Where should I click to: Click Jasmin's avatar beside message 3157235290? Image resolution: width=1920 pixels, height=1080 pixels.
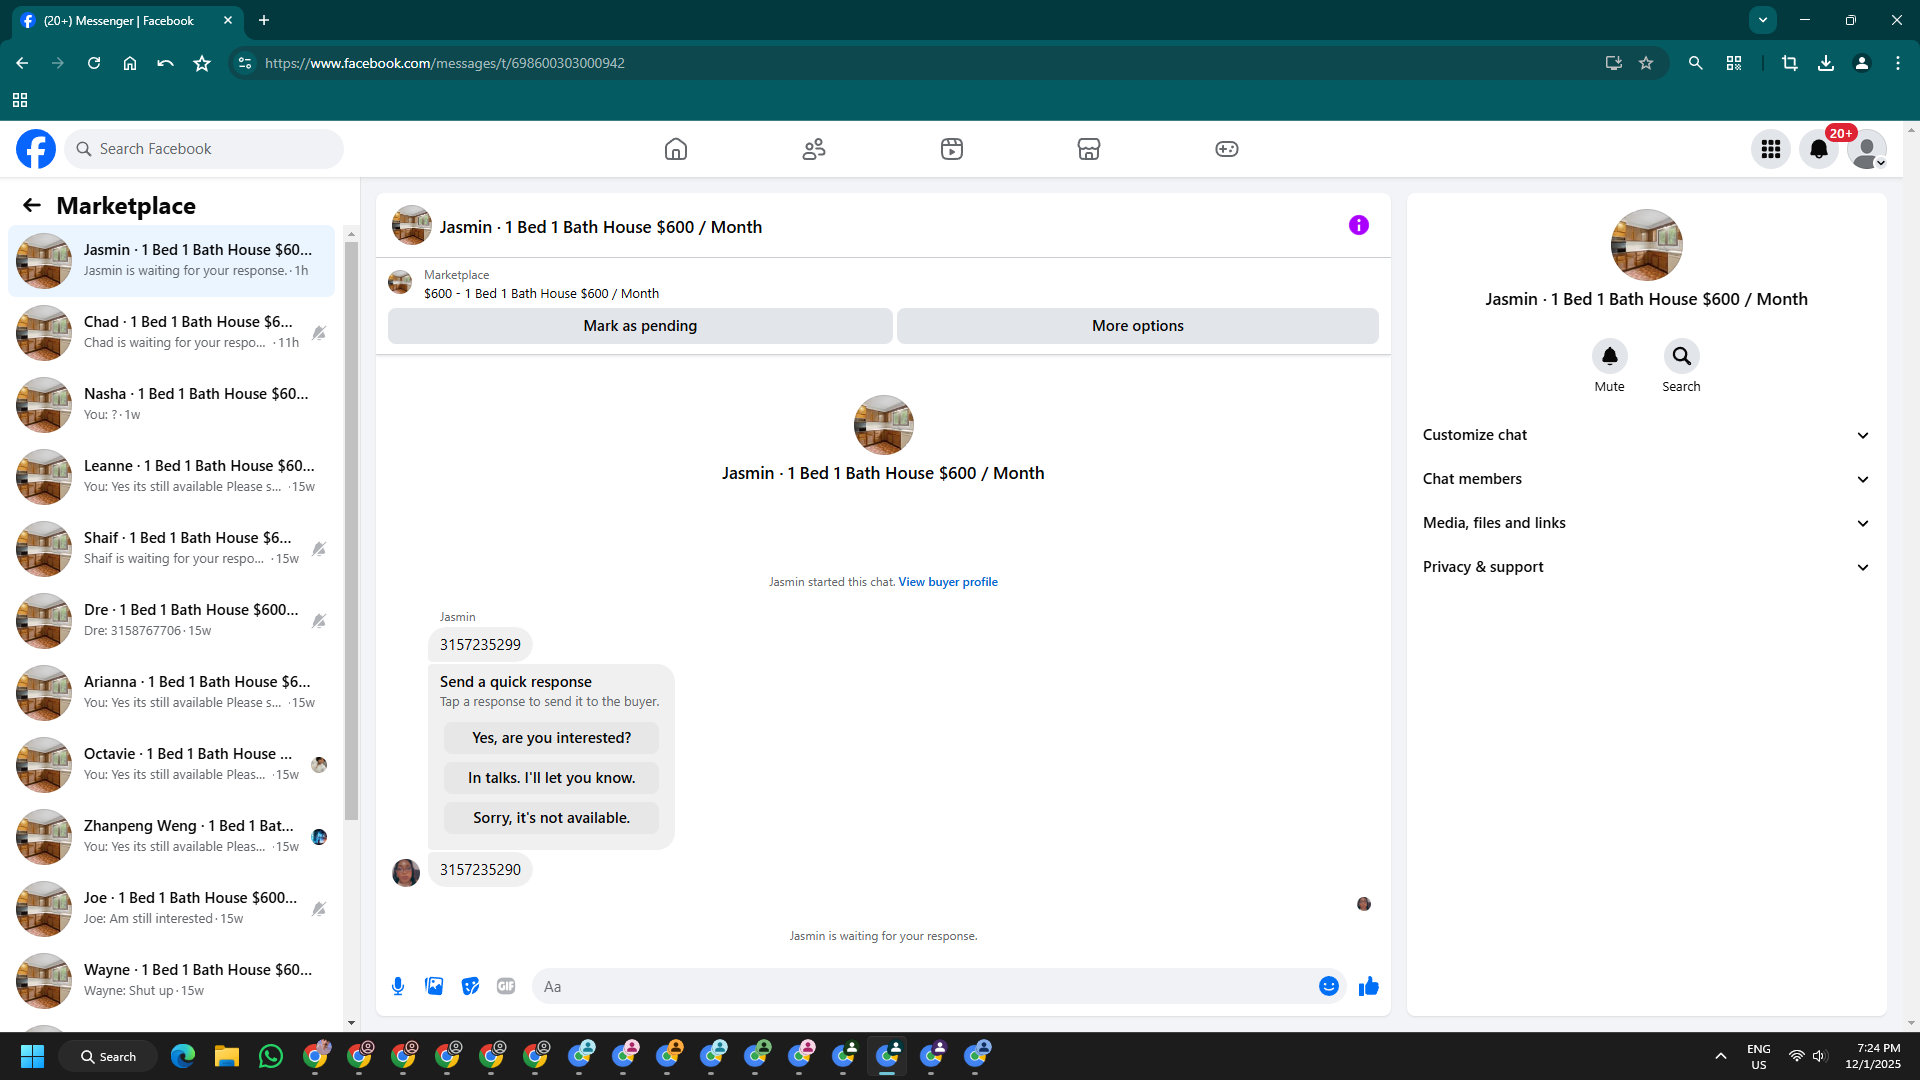pyautogui.click(x=406, y=872)
